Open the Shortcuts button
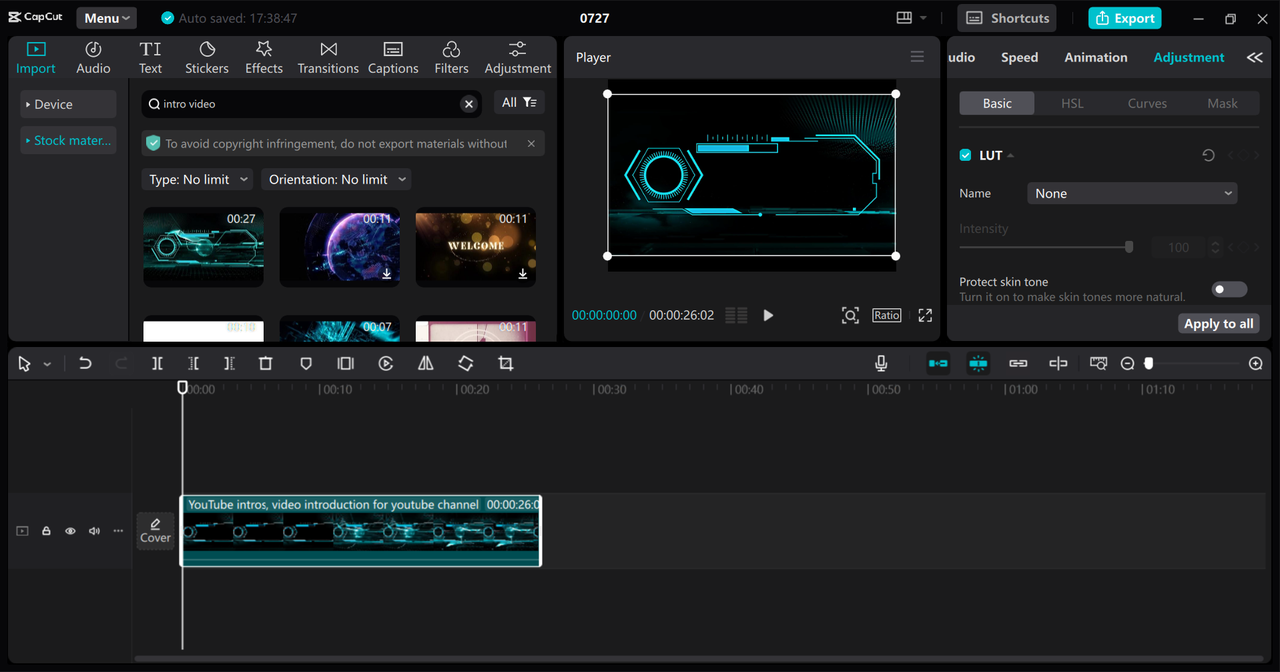The height and width of the screenshot is (672, 1280). tap(1007, 18)
